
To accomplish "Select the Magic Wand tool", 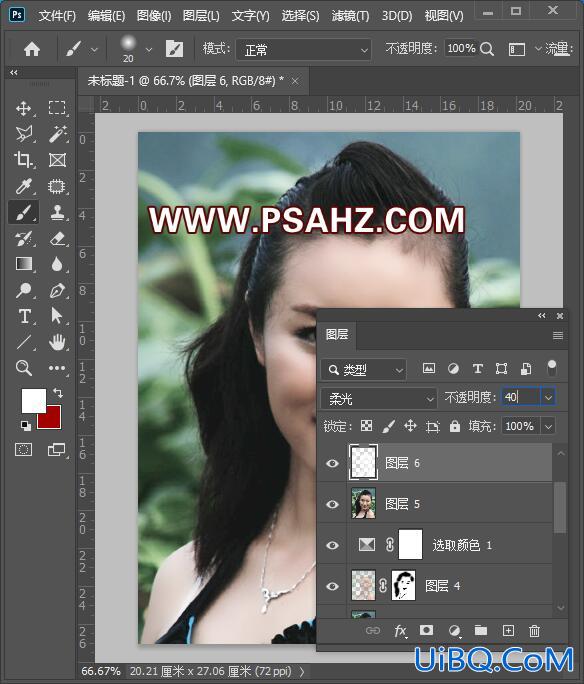I will click(57, 134).
